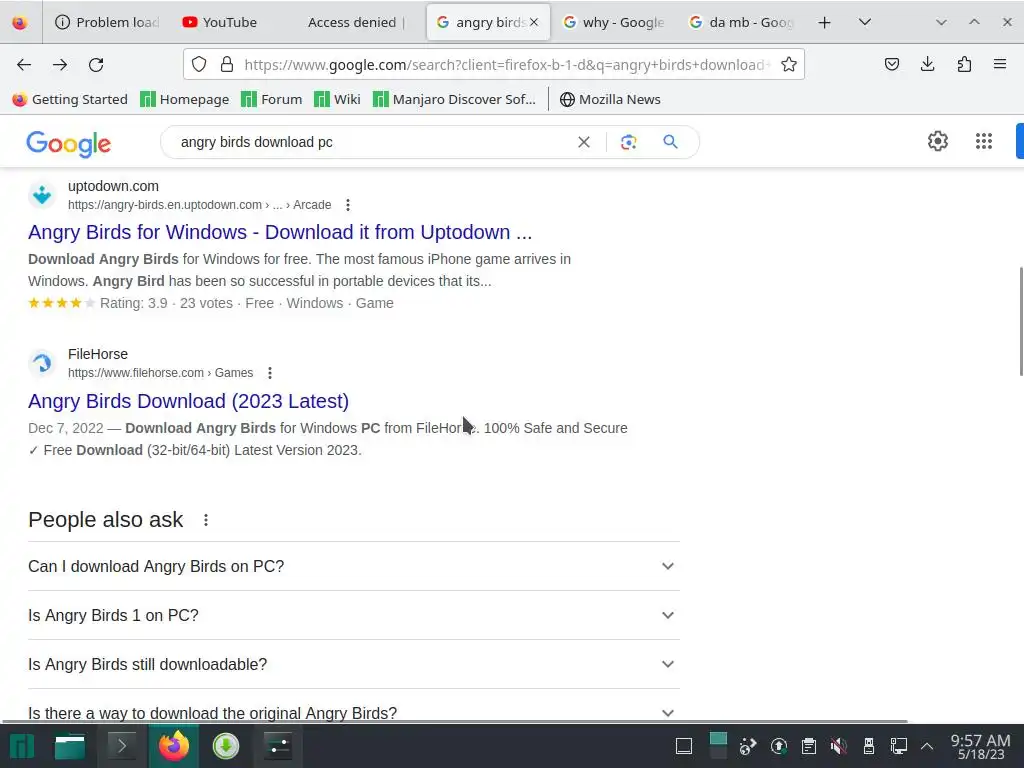Click the horizontal page scrollbar
The image size is (1024, 768).
tap(455, 721)
